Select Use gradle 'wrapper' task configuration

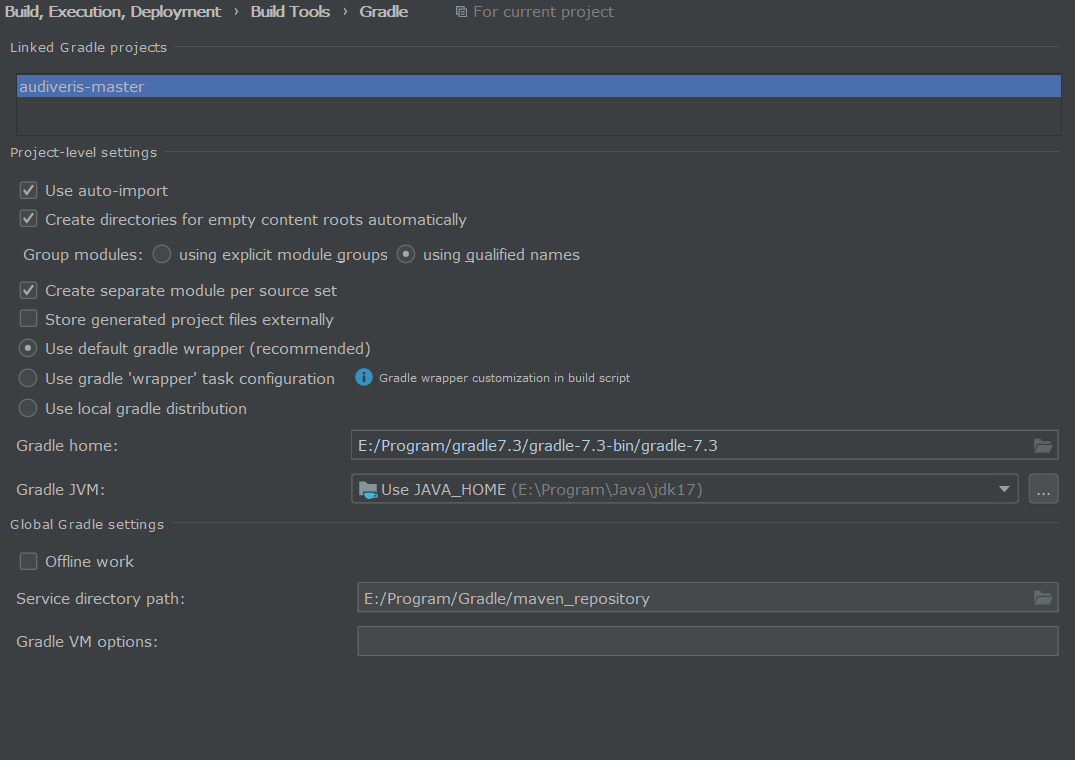coord(27,378)
